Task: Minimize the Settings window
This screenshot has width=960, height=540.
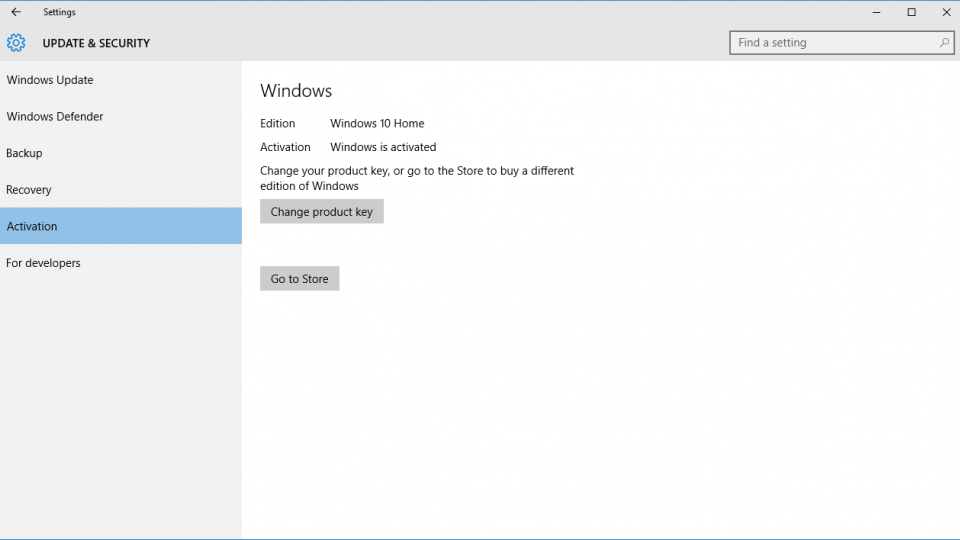Action: click(876, 12)
